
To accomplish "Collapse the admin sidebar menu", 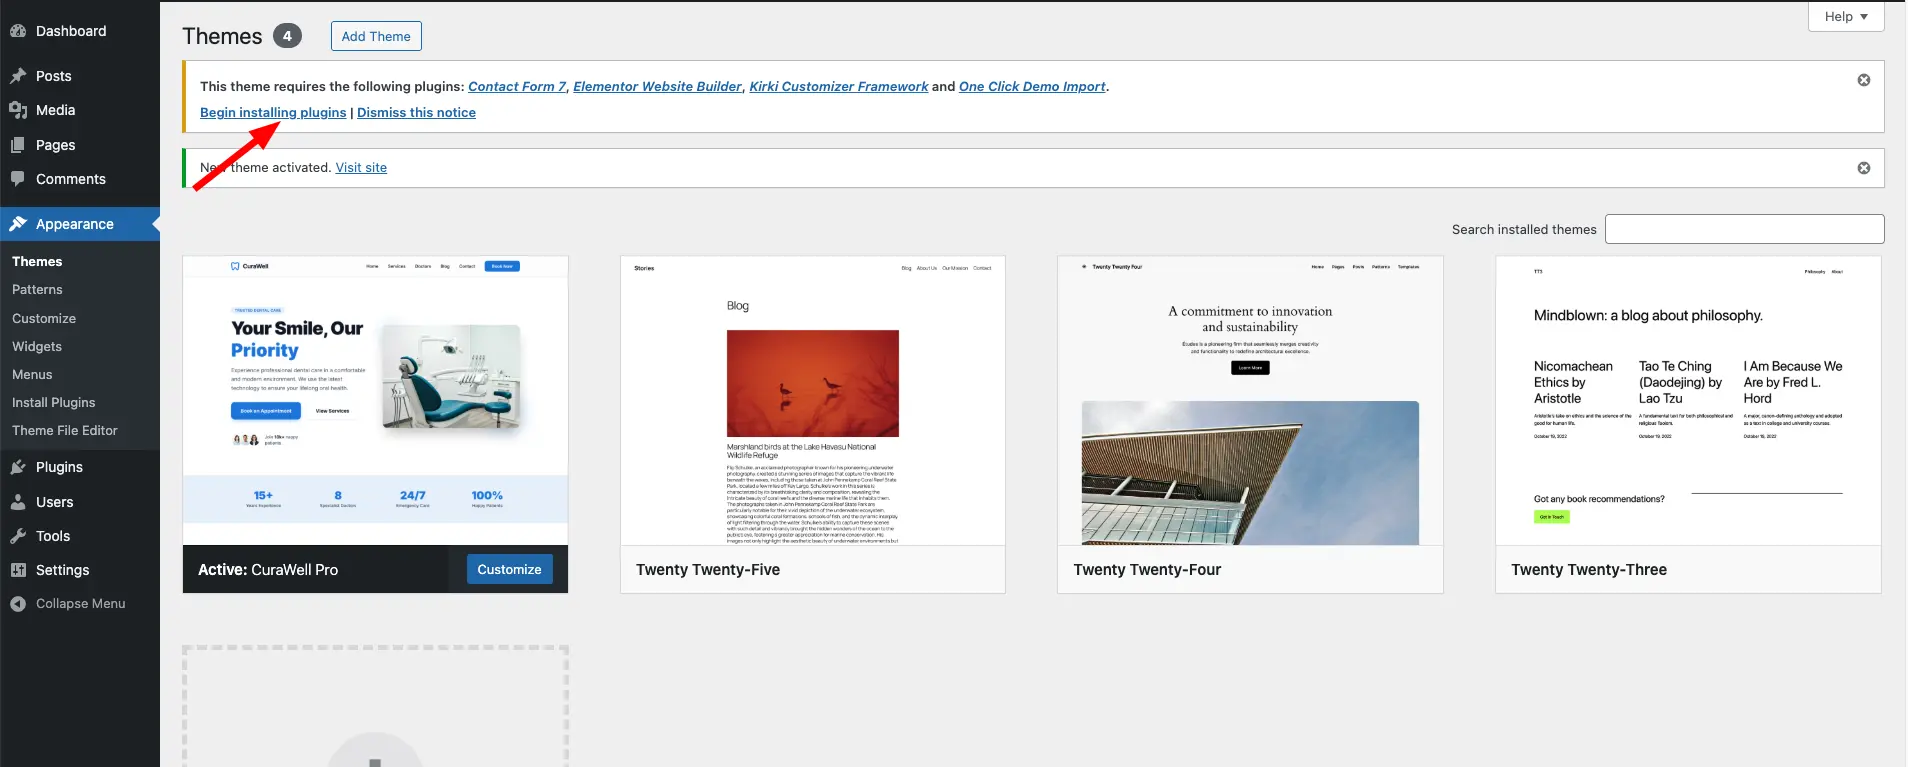I will pos(80,604).
